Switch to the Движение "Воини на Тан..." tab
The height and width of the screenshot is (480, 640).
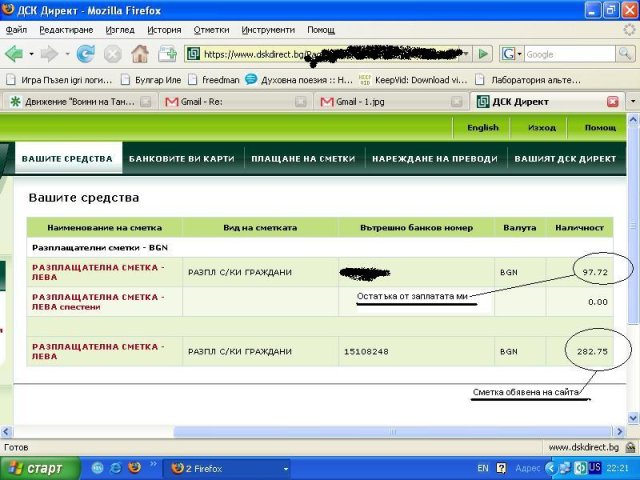(78, 102)
